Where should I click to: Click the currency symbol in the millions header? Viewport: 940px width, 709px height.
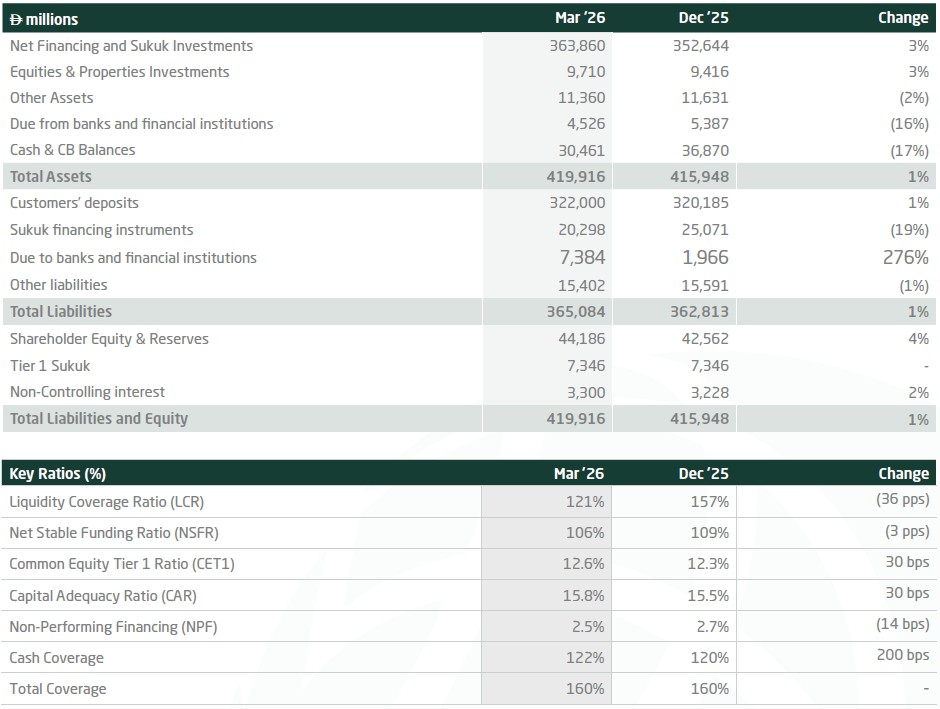coord(16,19)
